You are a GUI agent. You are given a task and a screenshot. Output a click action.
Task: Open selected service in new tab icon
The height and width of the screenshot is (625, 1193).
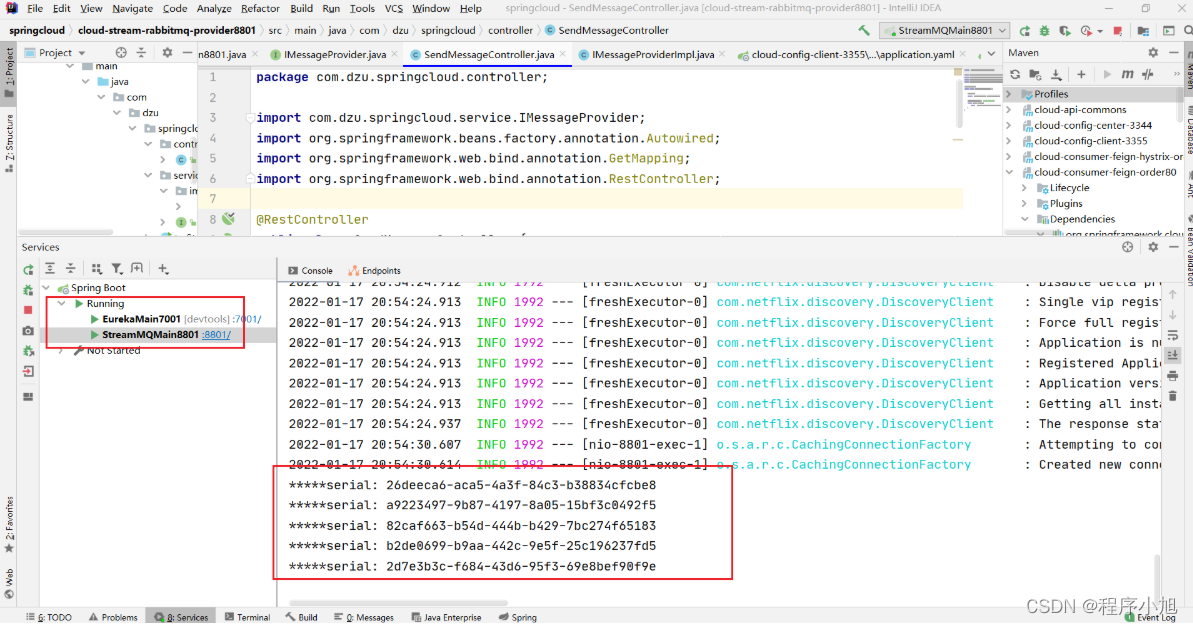coord(137,268)
